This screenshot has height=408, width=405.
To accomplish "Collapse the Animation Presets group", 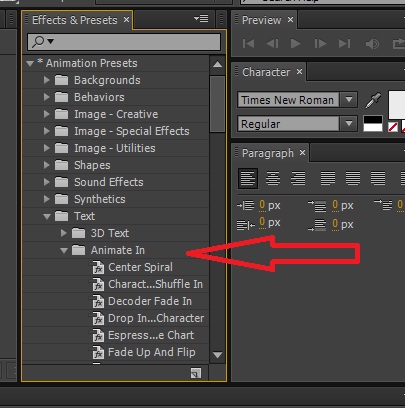I will pyautogui.click(x=30, y=63).
